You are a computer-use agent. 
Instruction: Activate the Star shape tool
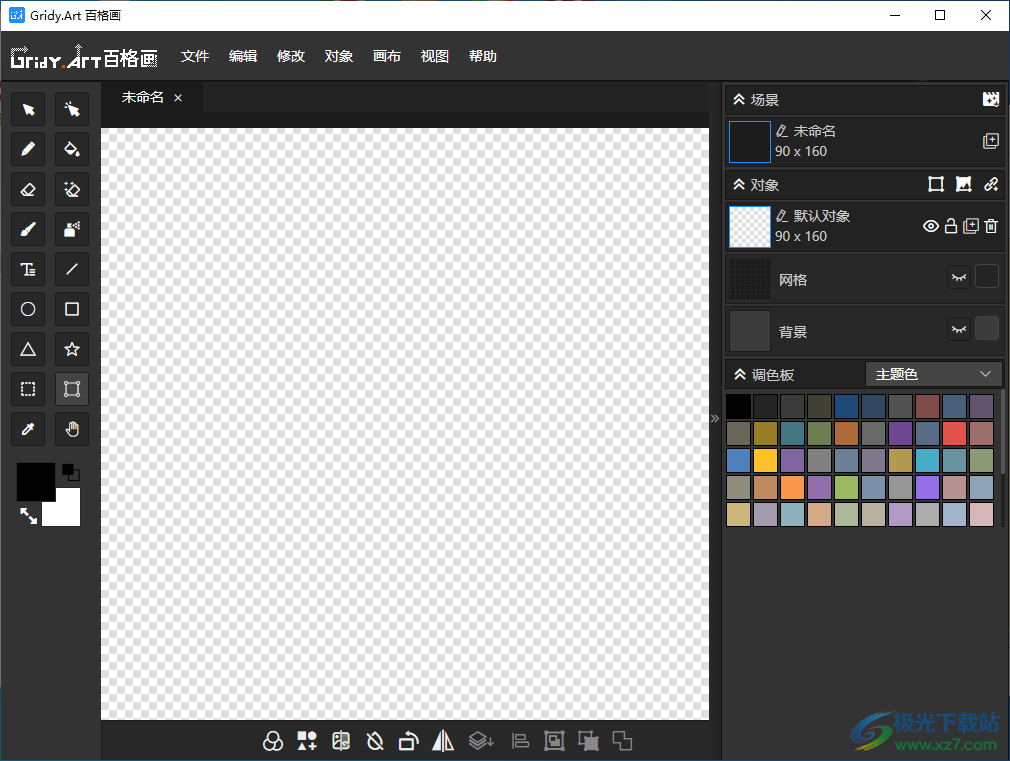pyautogui.click(x=72, y=349)
